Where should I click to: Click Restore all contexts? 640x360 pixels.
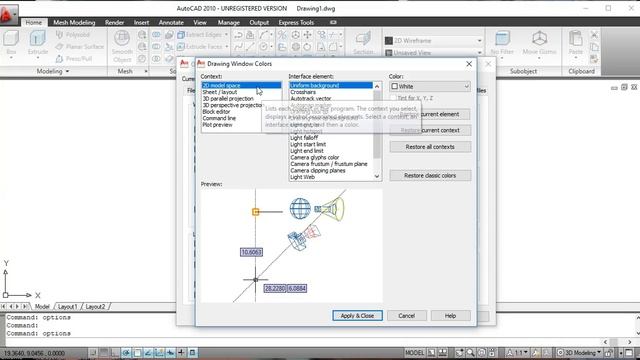pyautogui.click(x=430, y=147)
